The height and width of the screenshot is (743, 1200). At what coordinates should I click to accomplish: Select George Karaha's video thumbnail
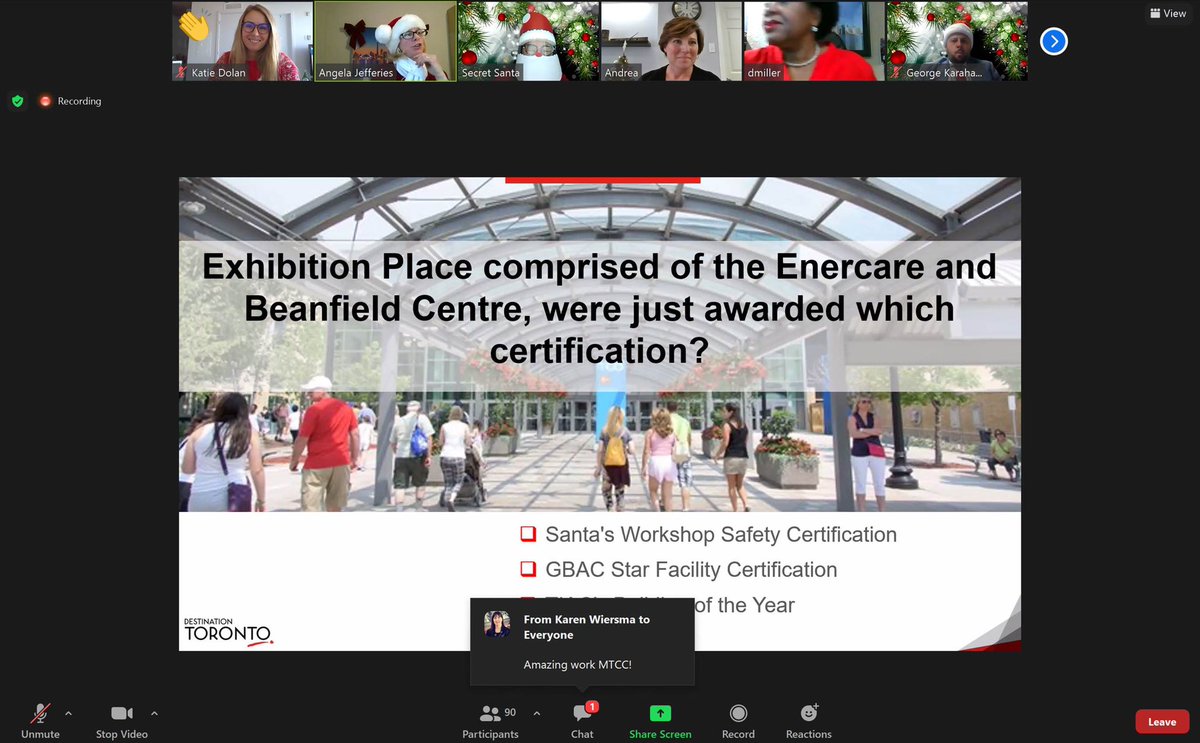pyautogui.click(x=957, y=41)
